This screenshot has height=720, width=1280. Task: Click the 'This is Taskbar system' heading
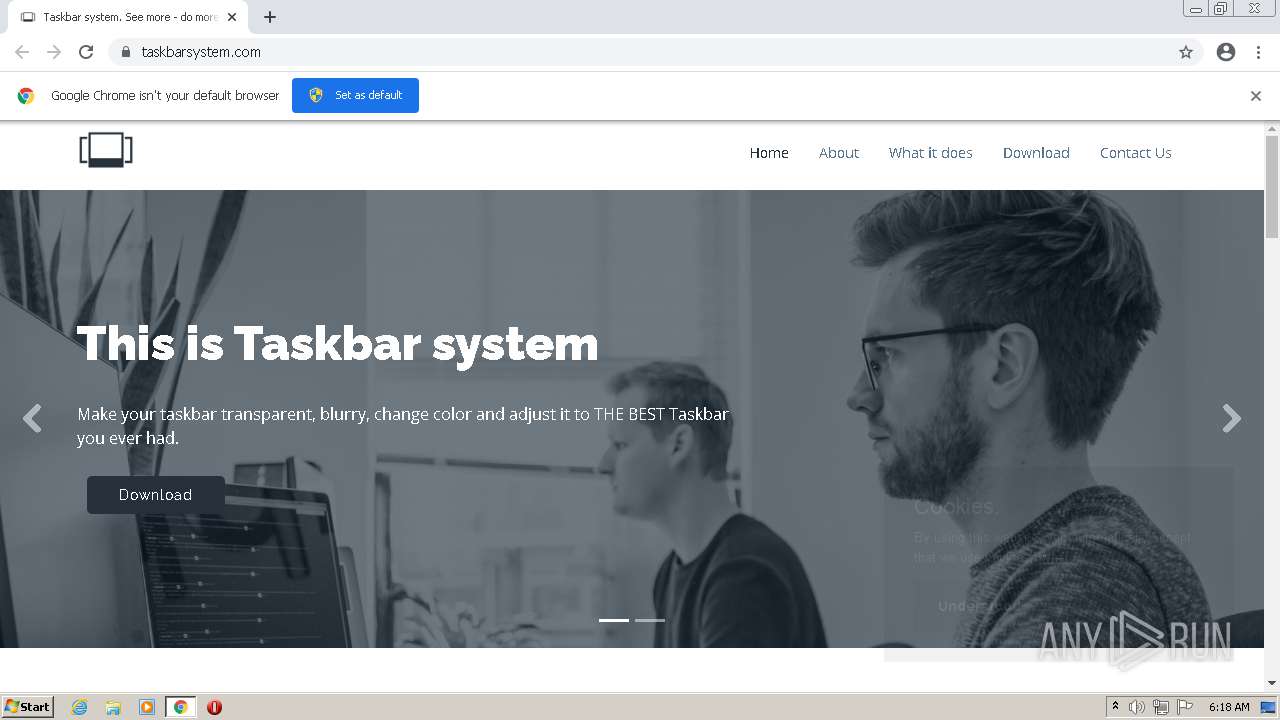click(x=337, y=344)
